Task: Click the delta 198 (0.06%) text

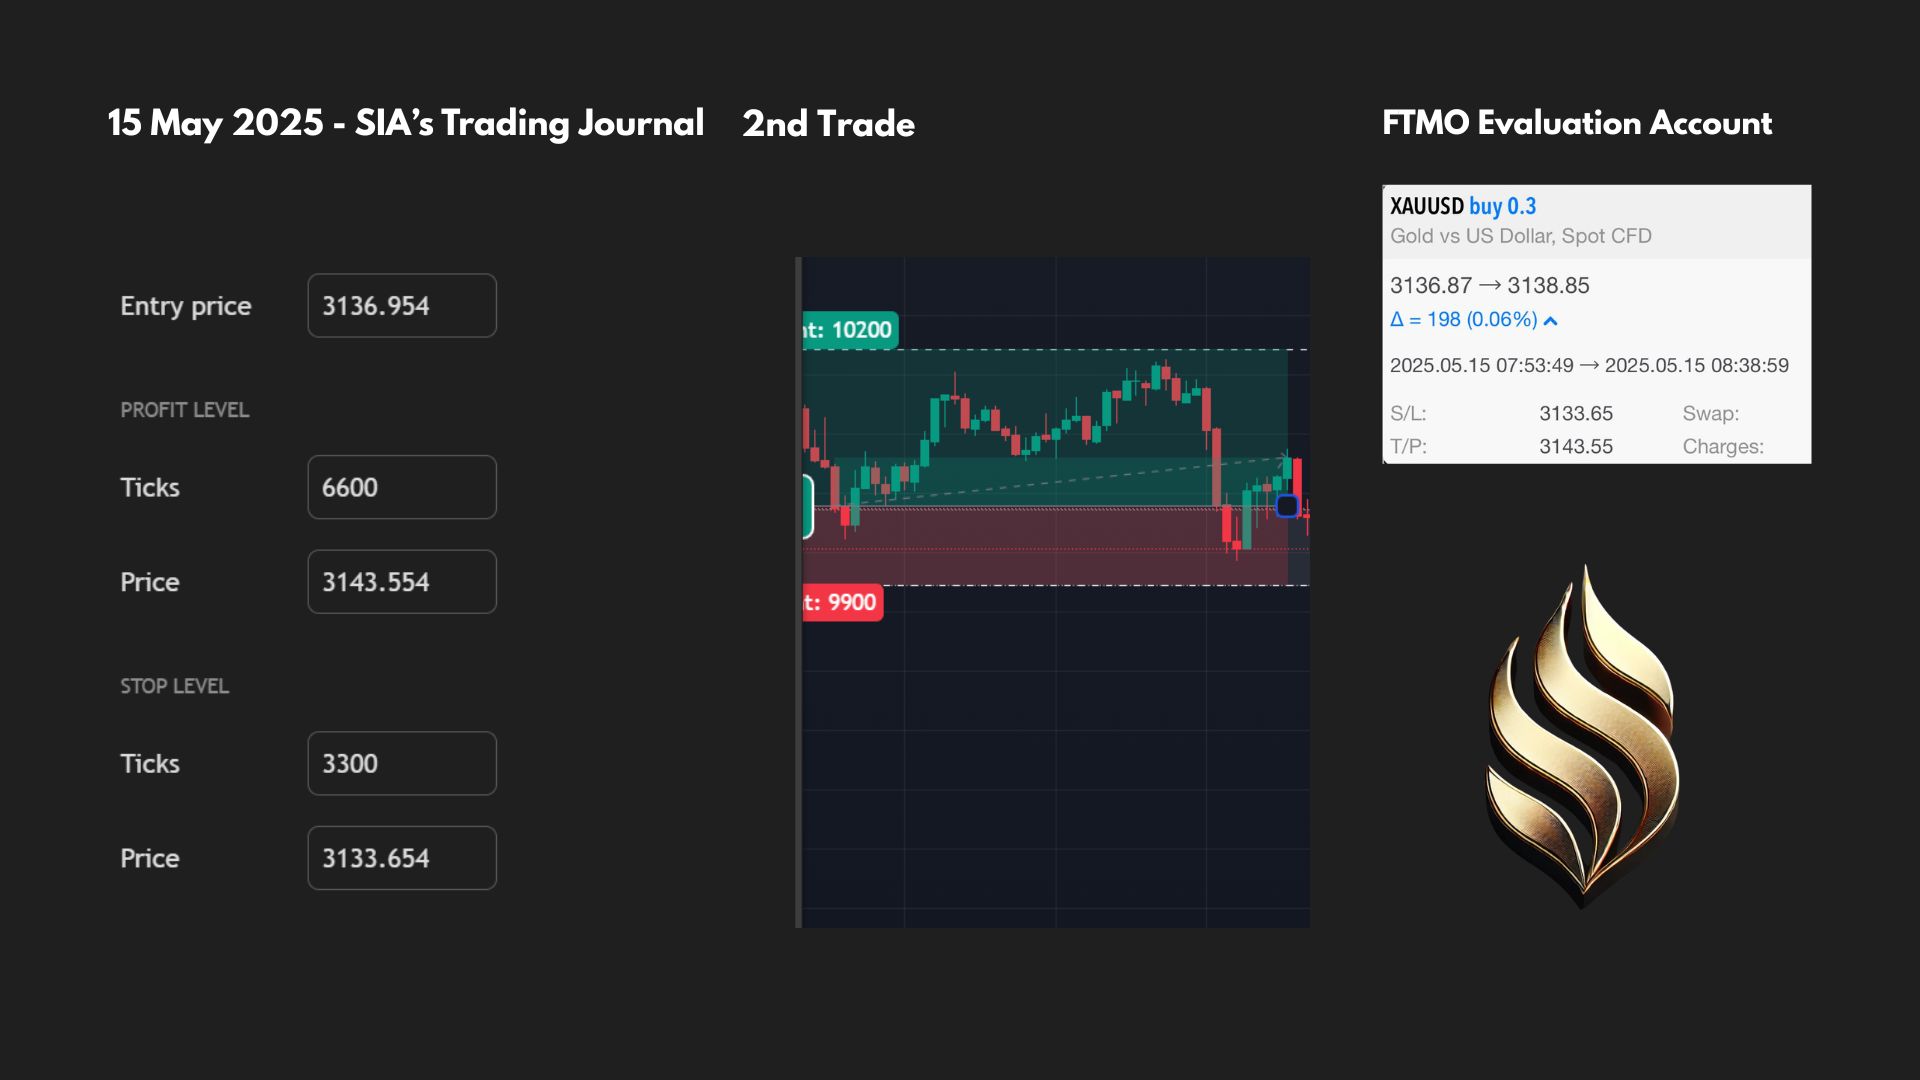Action: (1464, 320)
